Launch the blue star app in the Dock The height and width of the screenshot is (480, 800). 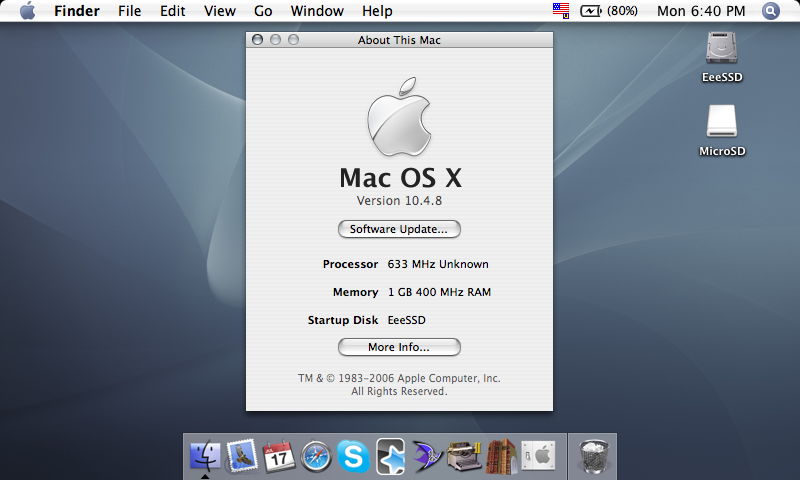(x=390, y=456)
